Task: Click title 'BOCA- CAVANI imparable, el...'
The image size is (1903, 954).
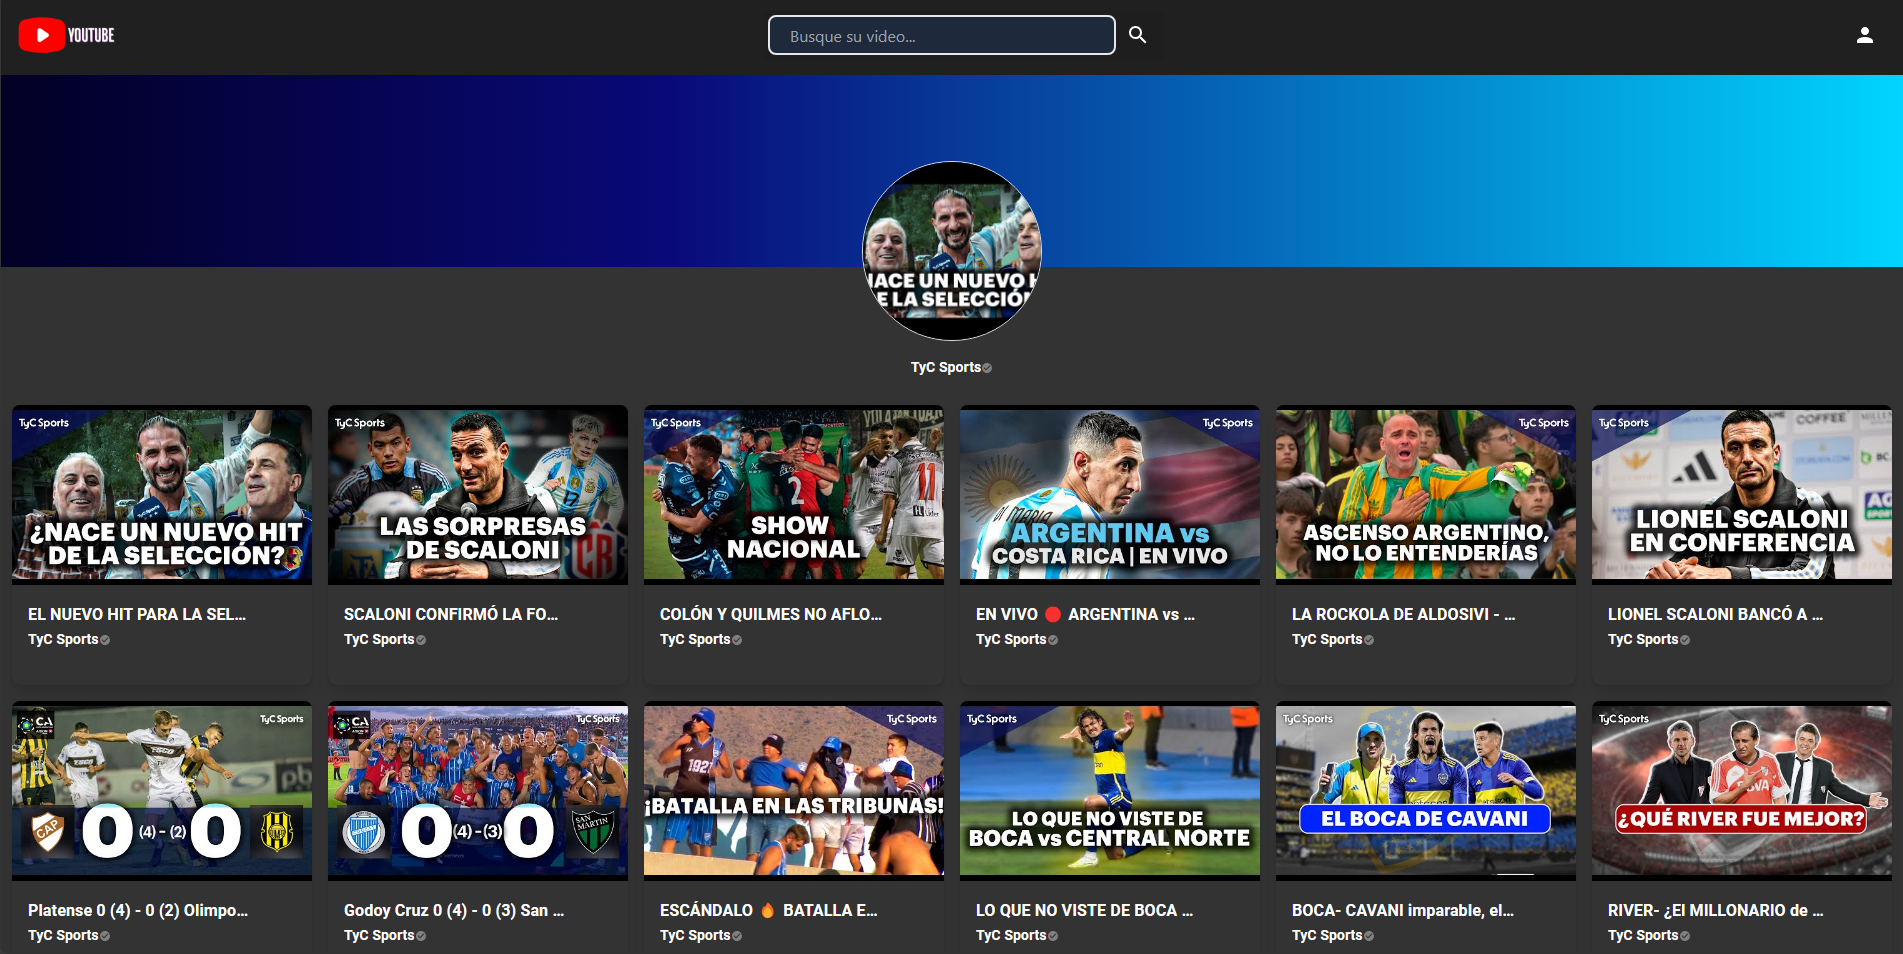Action: point(1403,910)
